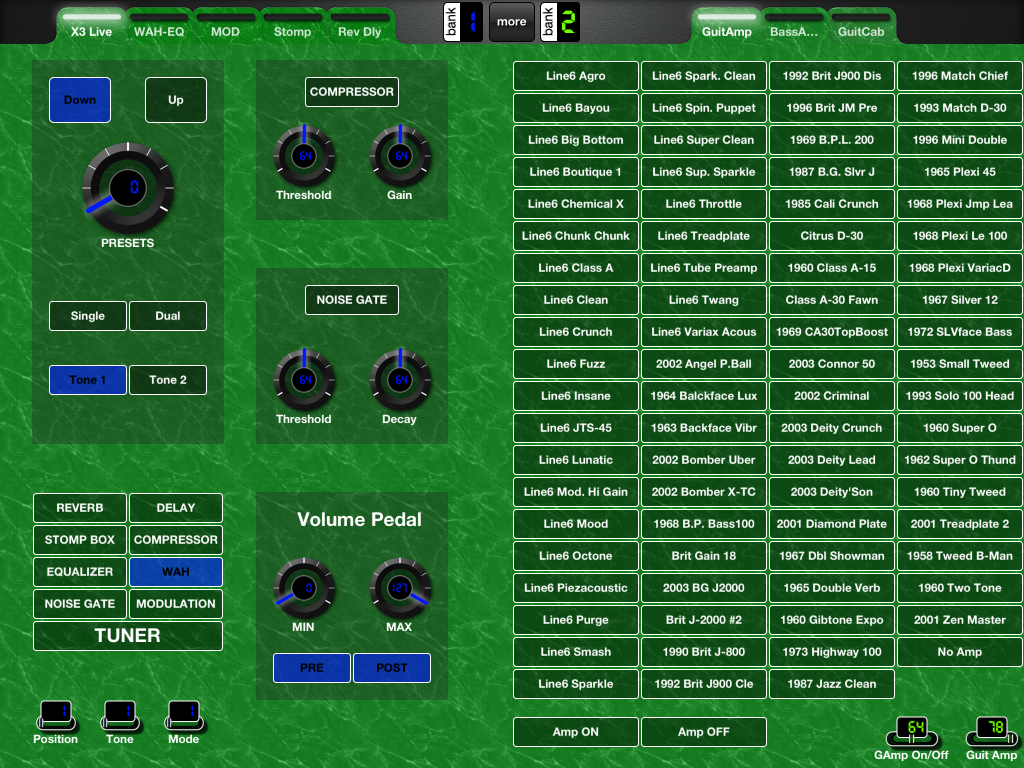Set volume pedal to POST
Viewport: 1024px width, 768px height.
[x=392, y=667]
